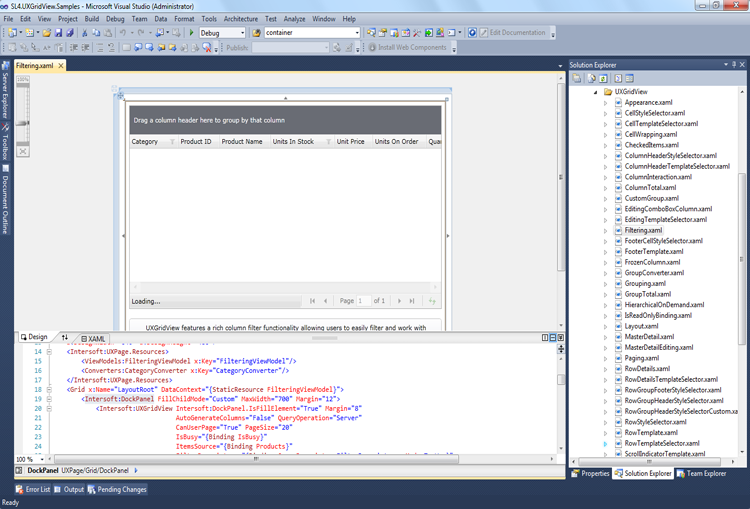Click the Add New Item toolbar icon
The image size is (750, 509).
[30, 33]
